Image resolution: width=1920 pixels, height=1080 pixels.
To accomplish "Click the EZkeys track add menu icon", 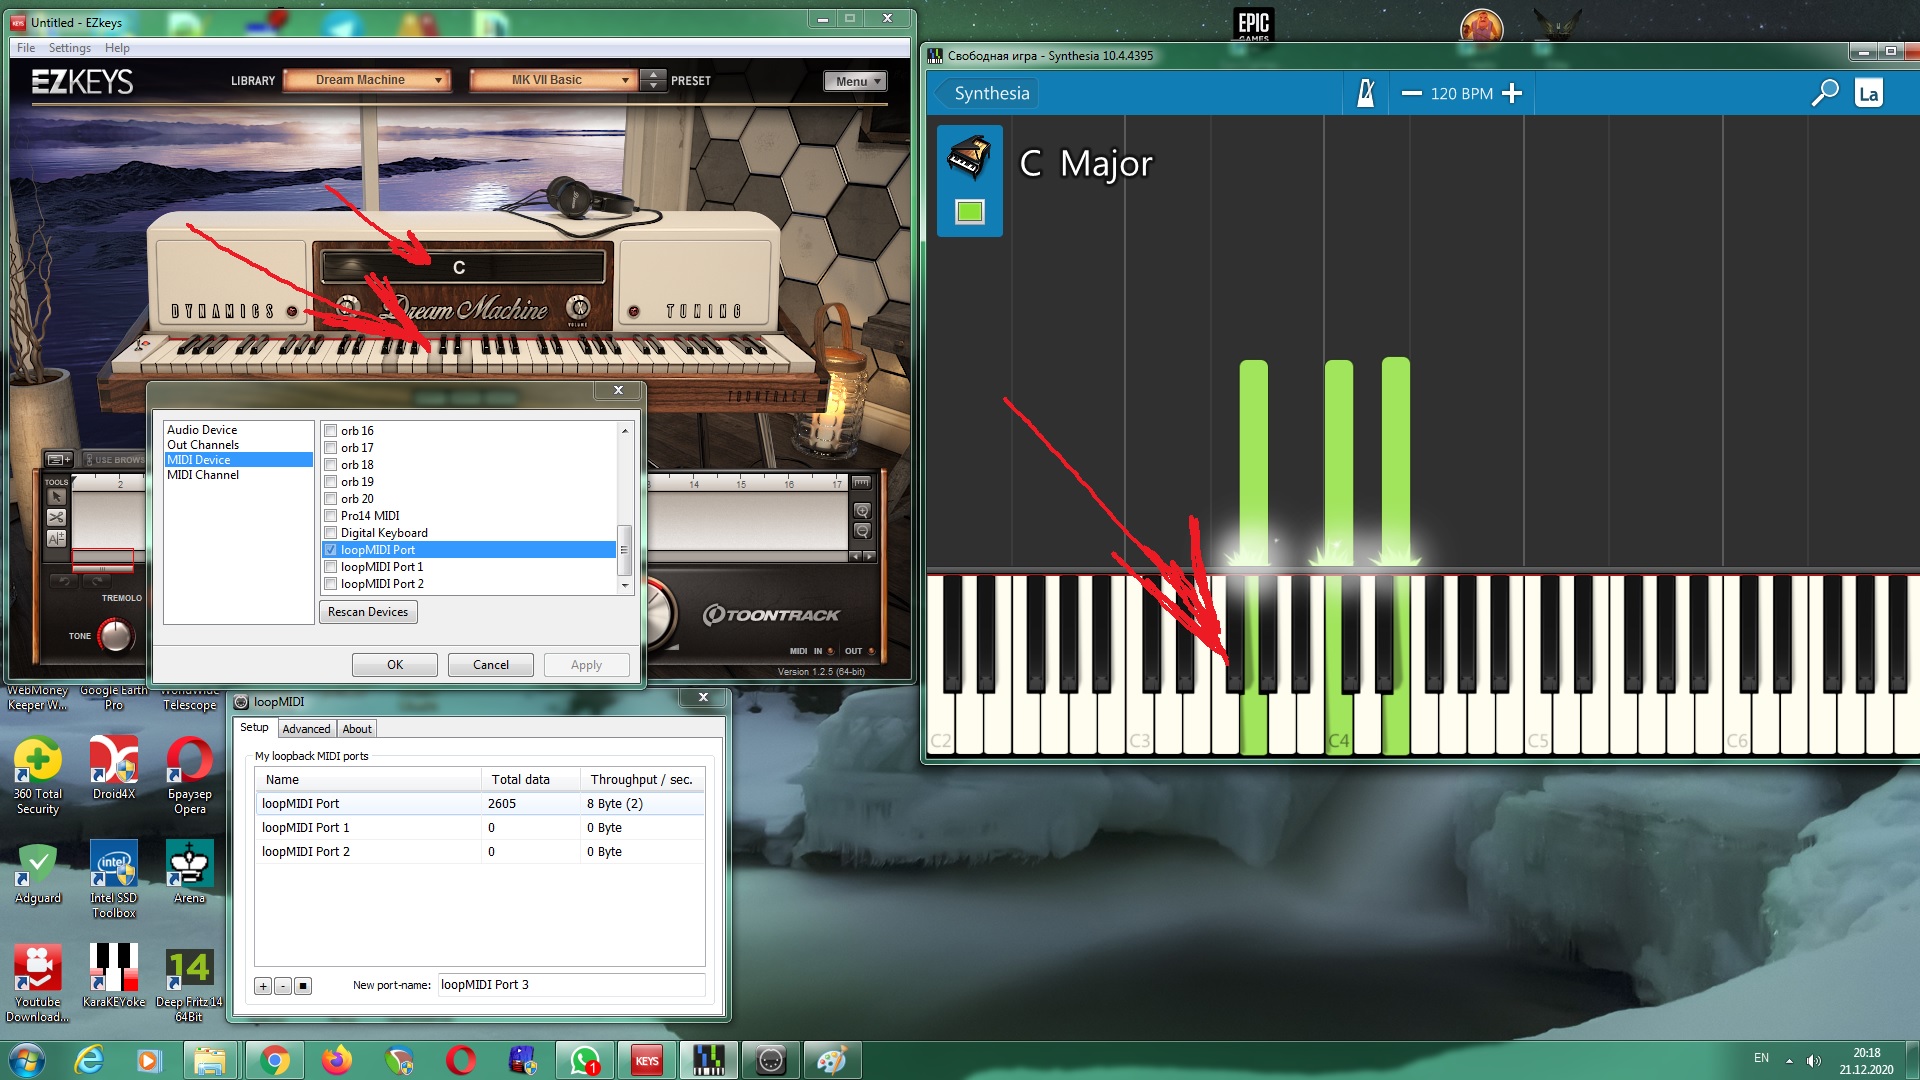I will click(59, 459).
